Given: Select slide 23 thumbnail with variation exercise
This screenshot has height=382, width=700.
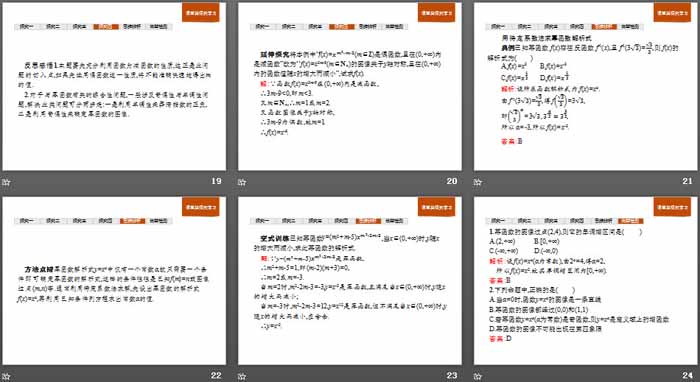Looking at the screenshot, I should click(x=350, y=281).
